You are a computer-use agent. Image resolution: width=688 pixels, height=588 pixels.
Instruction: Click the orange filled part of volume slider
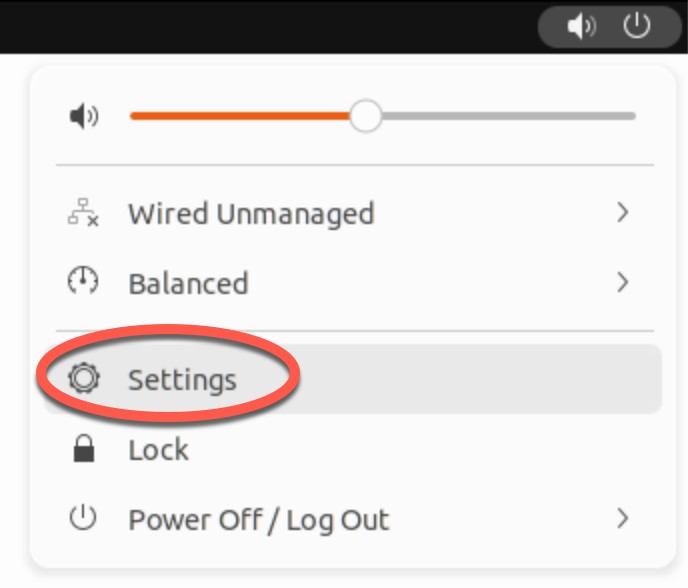[240, 116]
